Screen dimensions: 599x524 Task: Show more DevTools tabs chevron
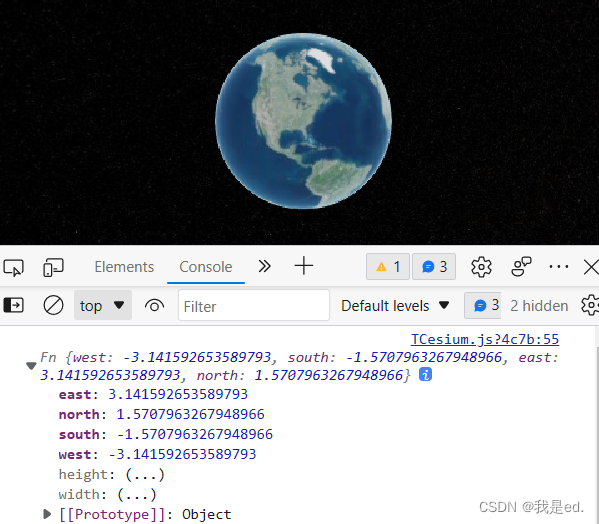tap(264, 266)
